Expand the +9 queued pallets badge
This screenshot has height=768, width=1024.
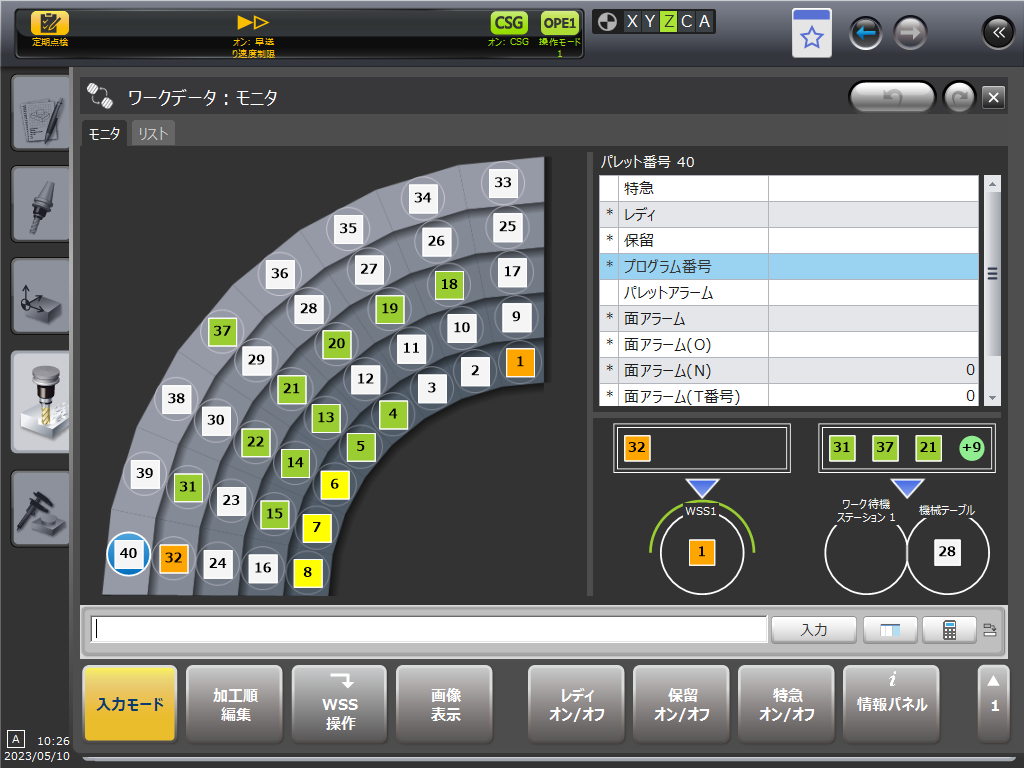point(971,448)
